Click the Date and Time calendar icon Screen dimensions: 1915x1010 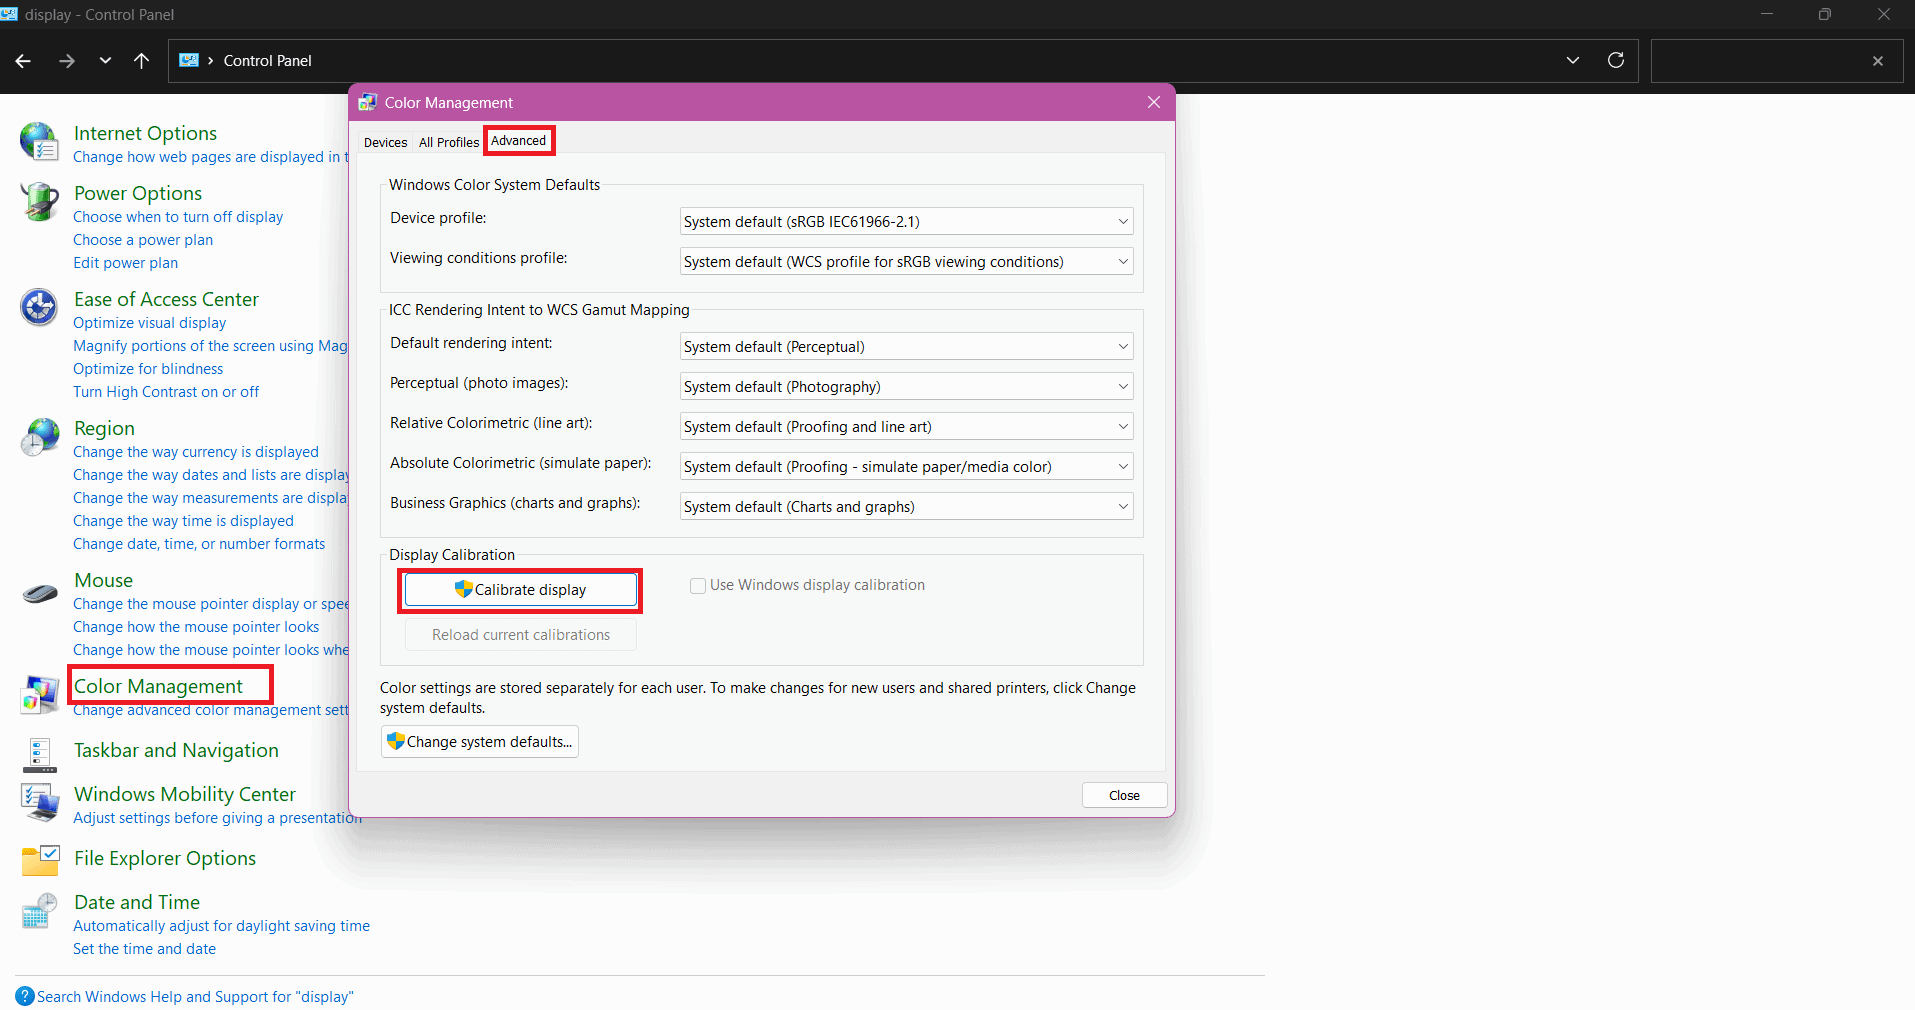pos(39,911)
